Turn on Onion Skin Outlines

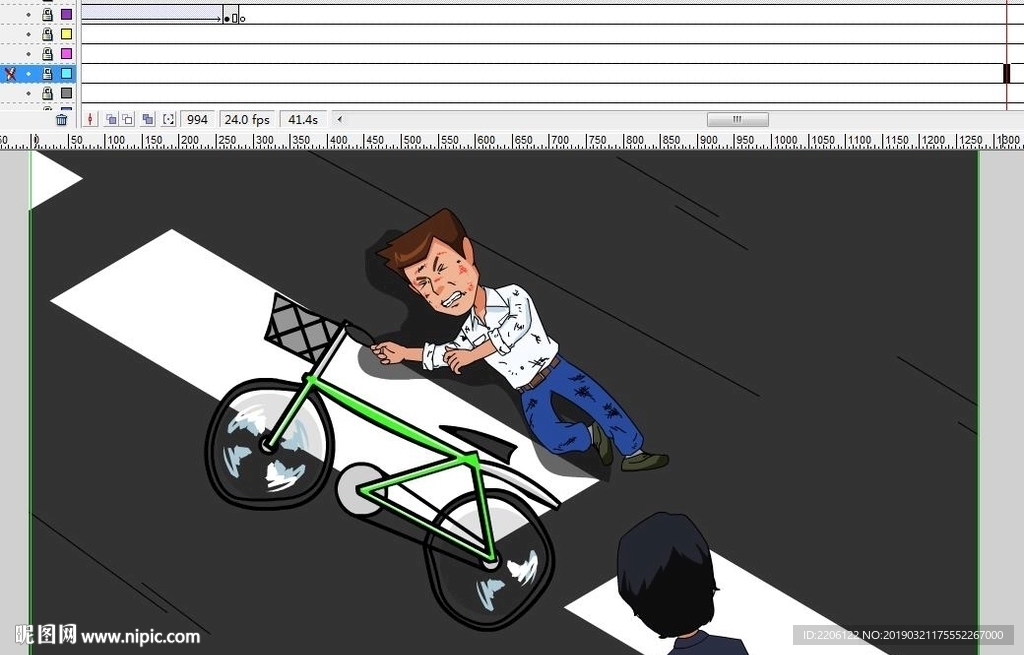click(x=127, y=119)
